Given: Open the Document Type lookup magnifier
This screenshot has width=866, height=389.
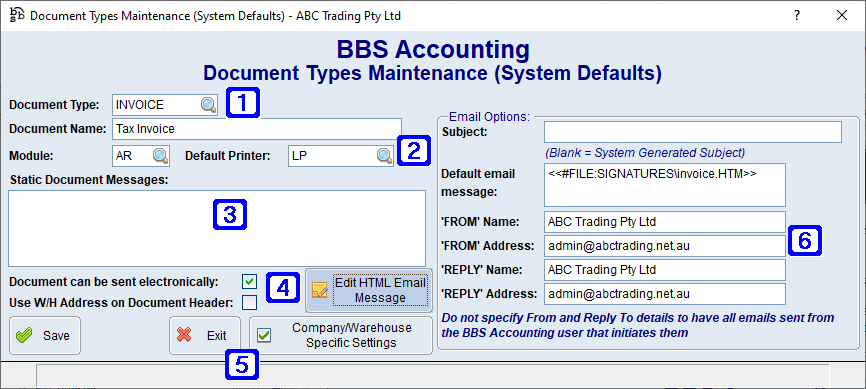Looking at the screenshot, I should pos(209,105).
